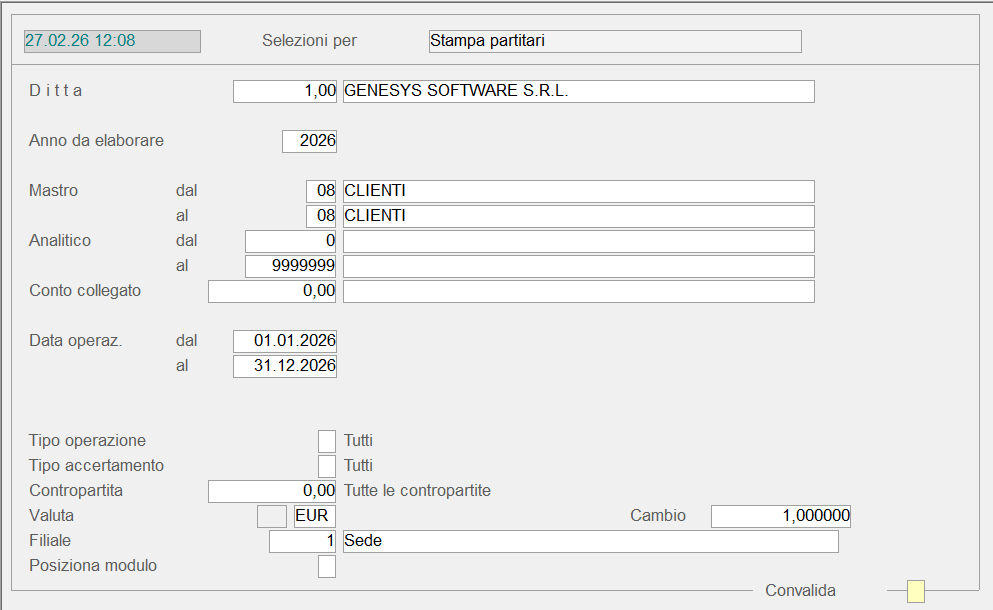Focus the Analitico dal field
Viewport: 993px width, 610px height.
[x=290, y=241]
